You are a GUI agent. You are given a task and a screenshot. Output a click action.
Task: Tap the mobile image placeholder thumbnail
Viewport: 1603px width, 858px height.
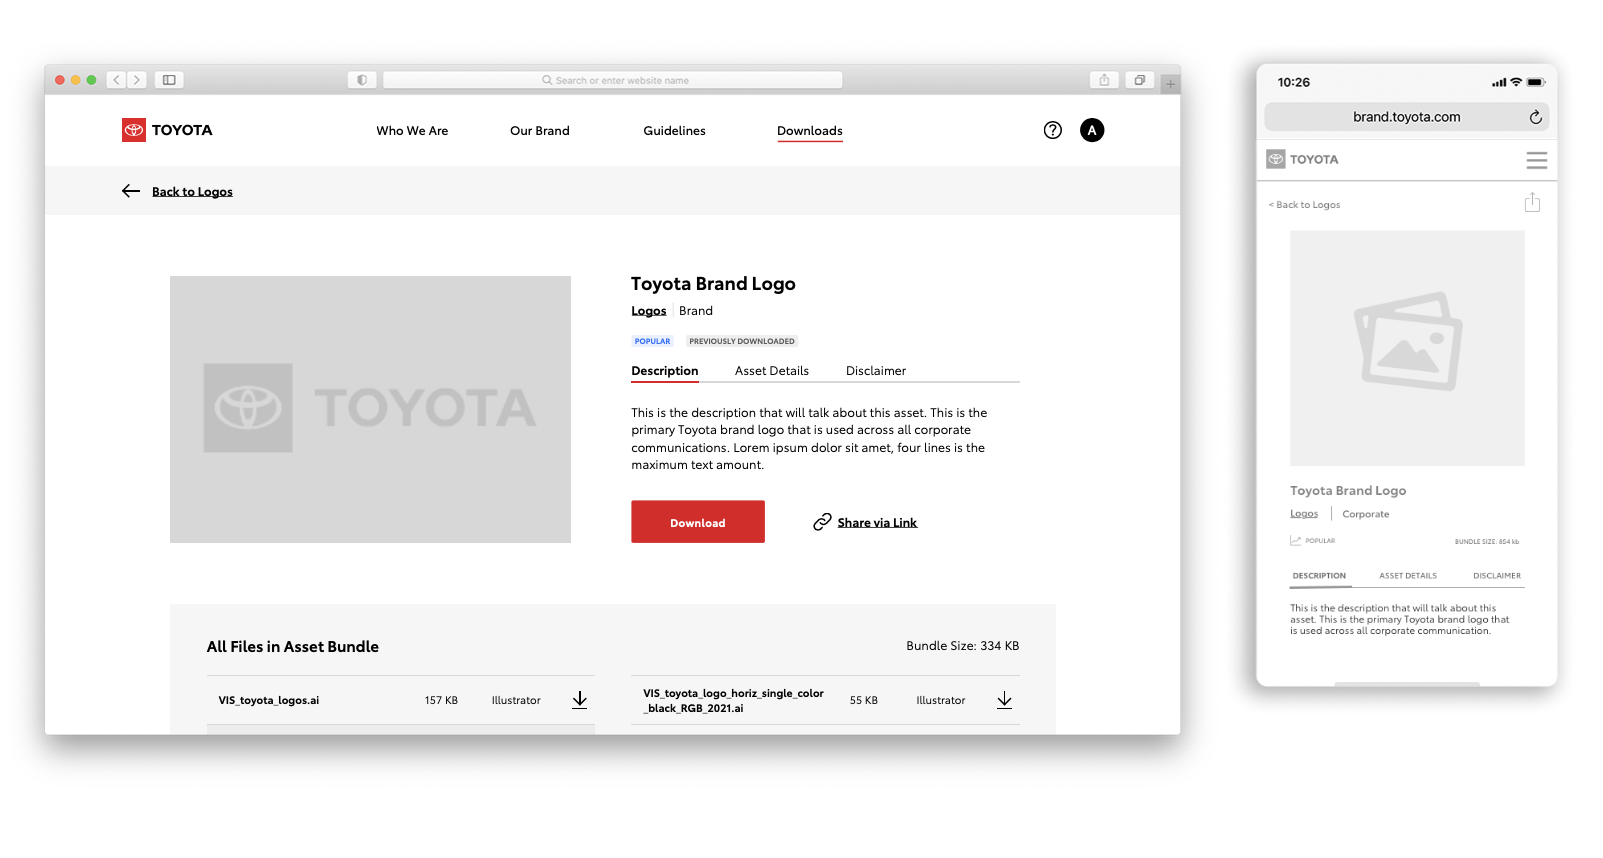click(x=1407, y=348)
